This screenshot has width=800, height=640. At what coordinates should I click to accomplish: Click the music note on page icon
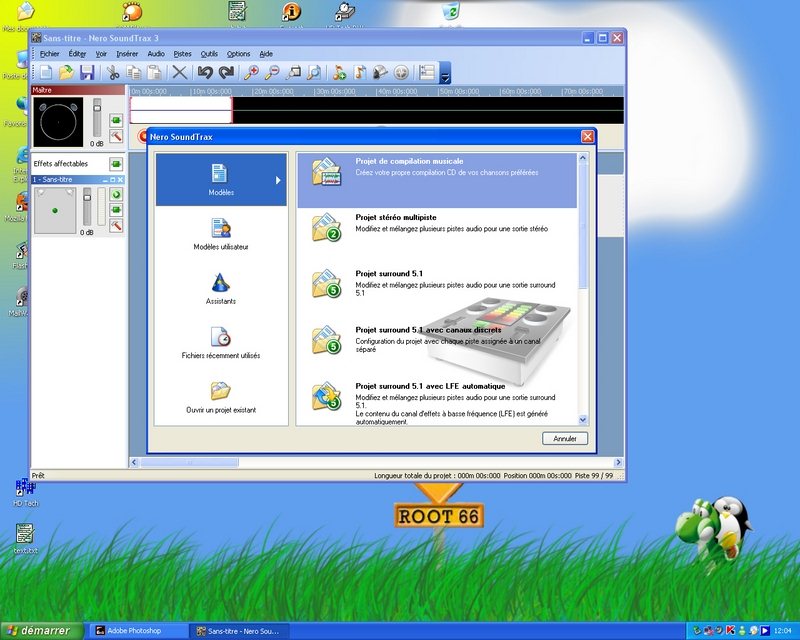coord(360,73)
